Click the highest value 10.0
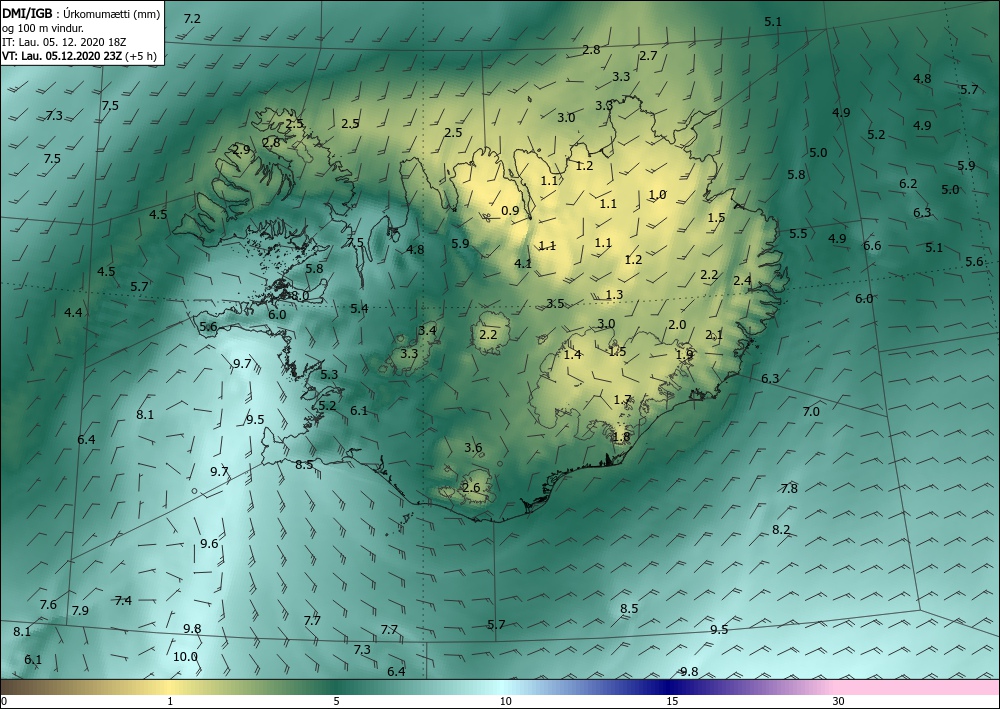 [186, 657]
